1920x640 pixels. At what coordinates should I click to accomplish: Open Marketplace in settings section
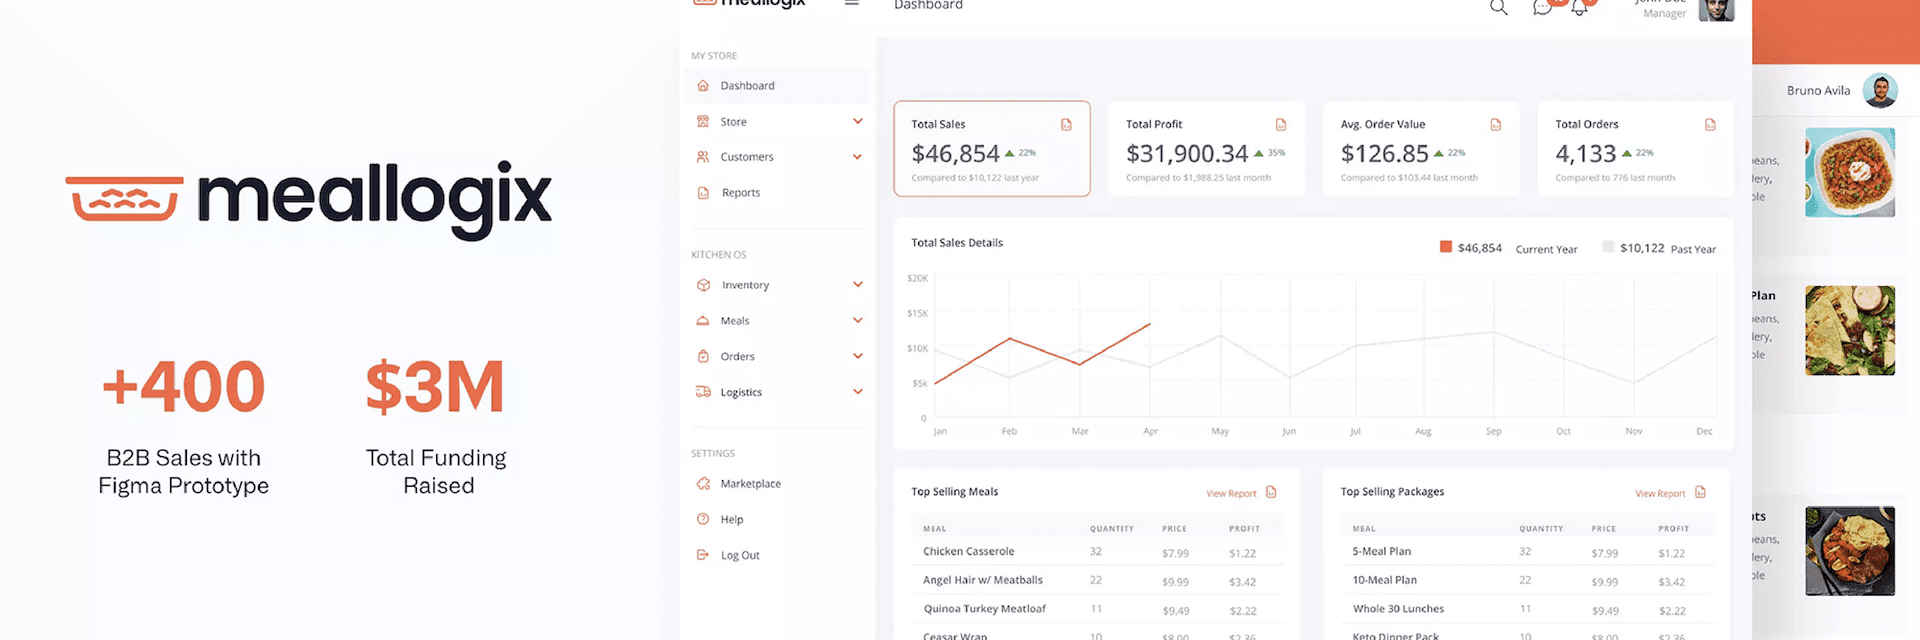pos(750,484)
